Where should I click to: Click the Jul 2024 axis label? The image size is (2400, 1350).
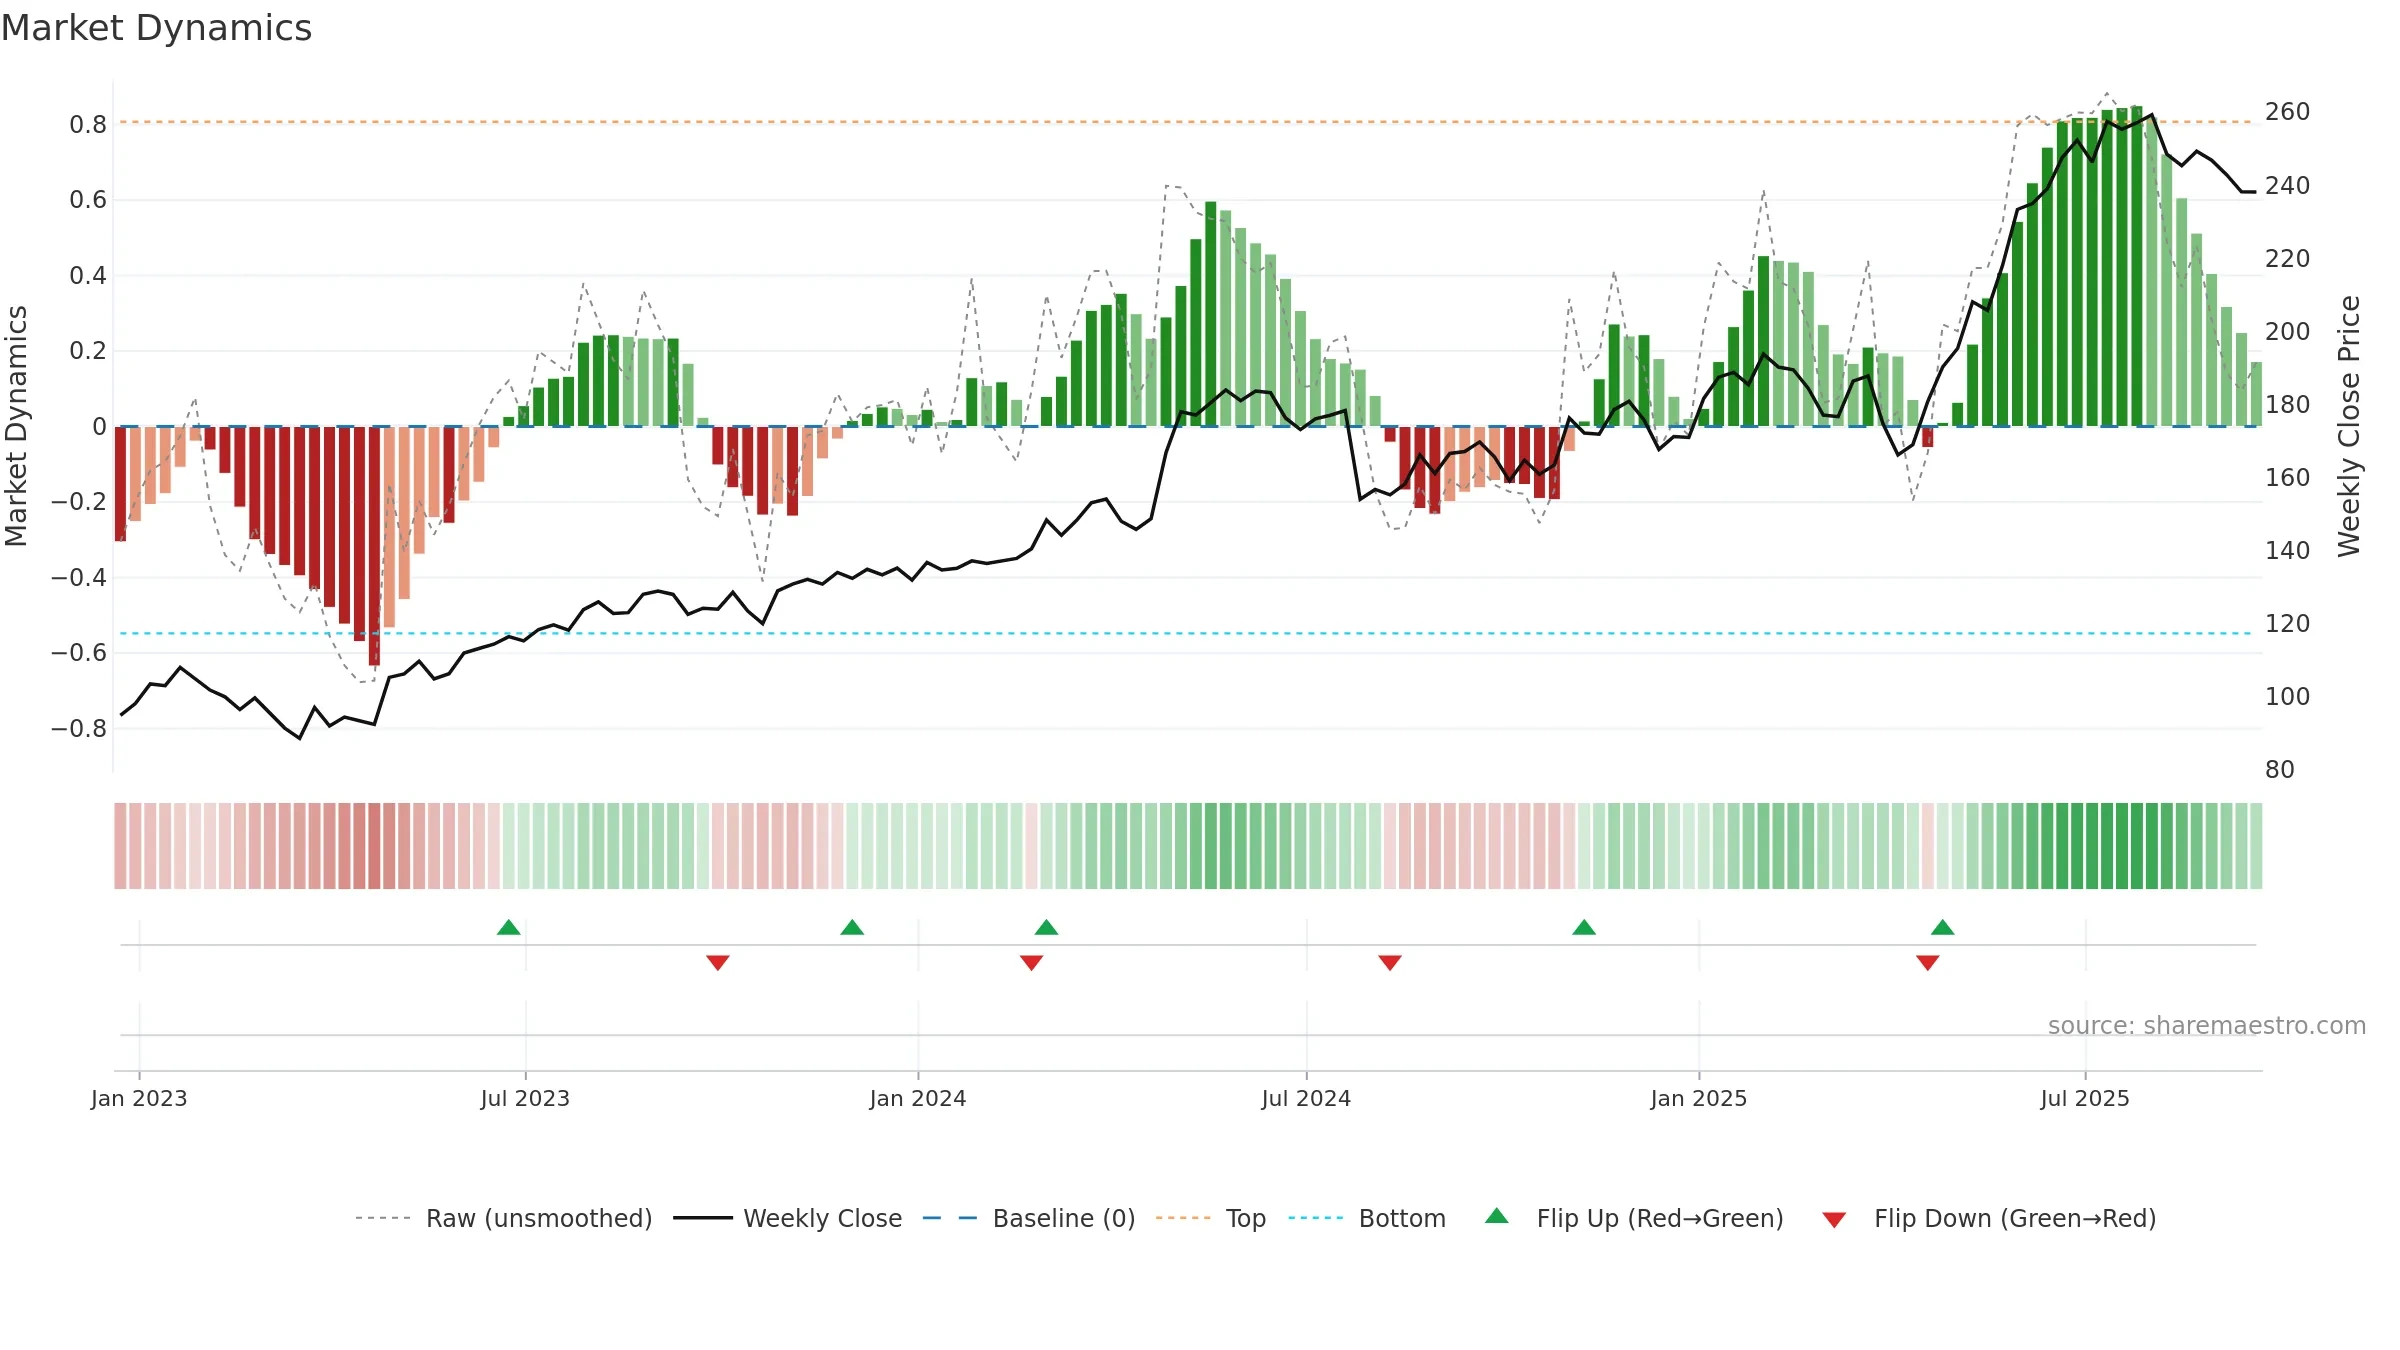click(x=1306, y=1098)
